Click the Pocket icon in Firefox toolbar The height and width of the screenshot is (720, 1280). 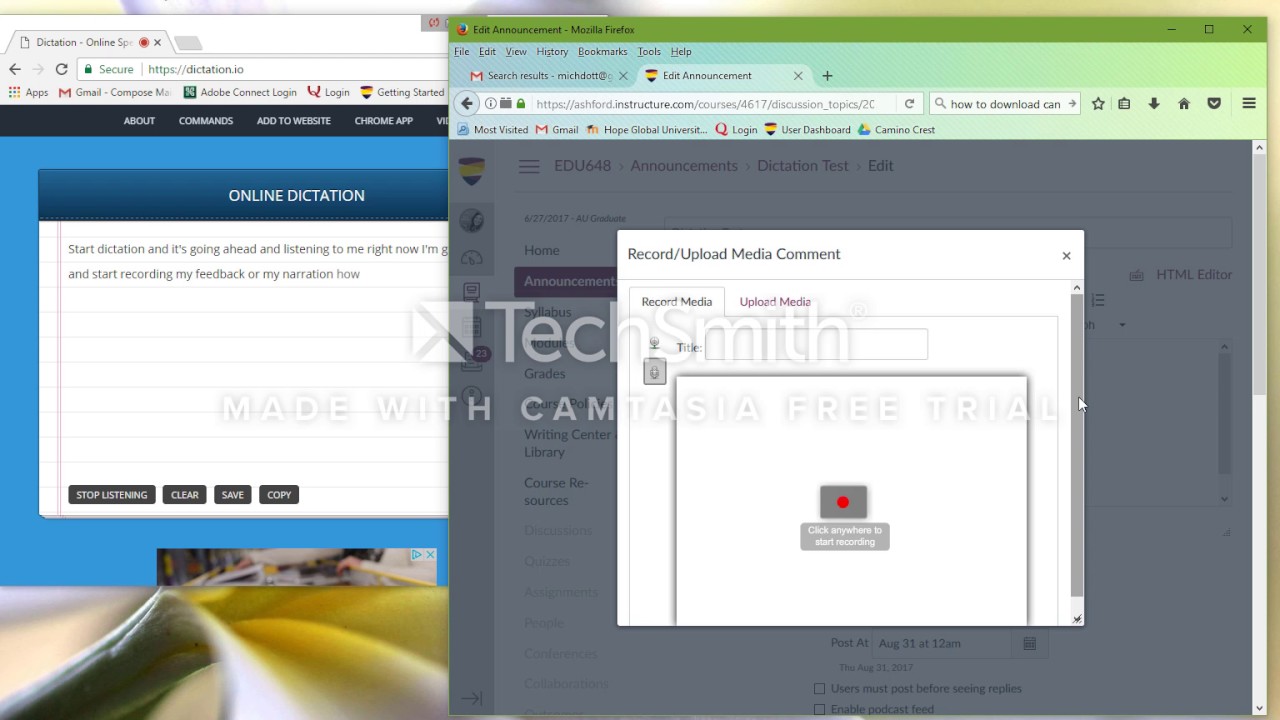click(1214, 103)
